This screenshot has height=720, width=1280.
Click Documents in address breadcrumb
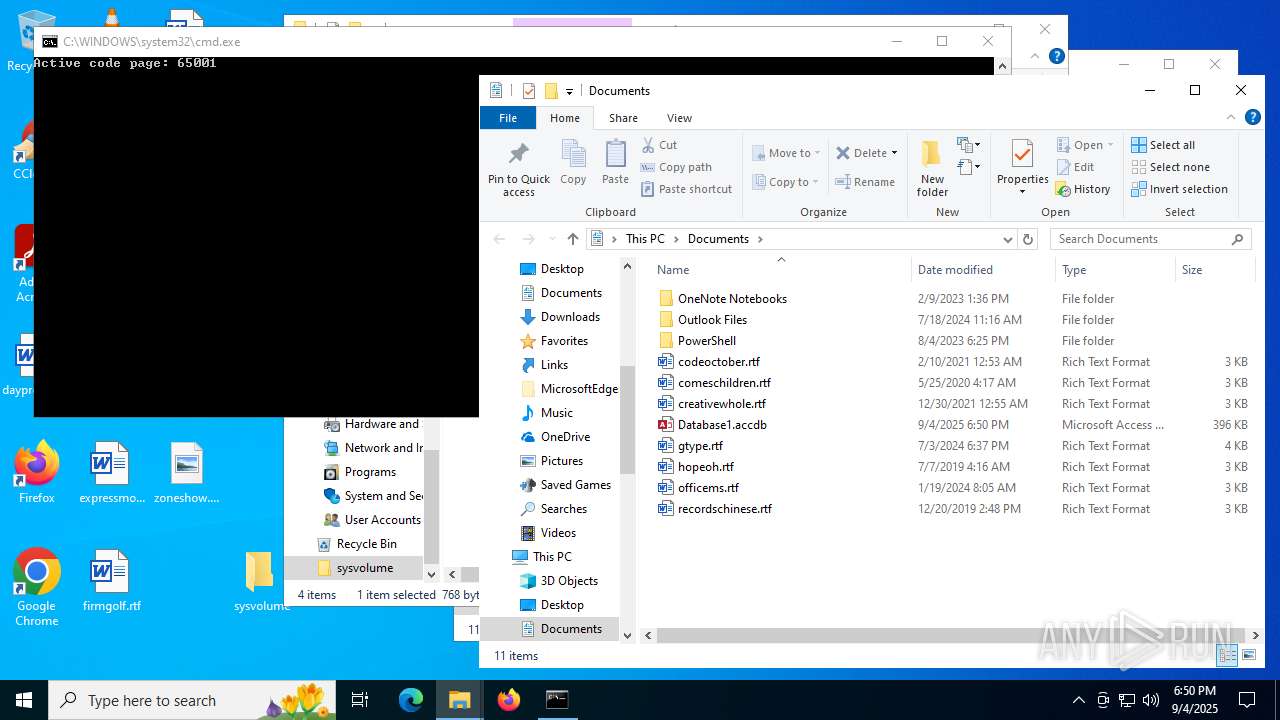click(x=718, y=239)
